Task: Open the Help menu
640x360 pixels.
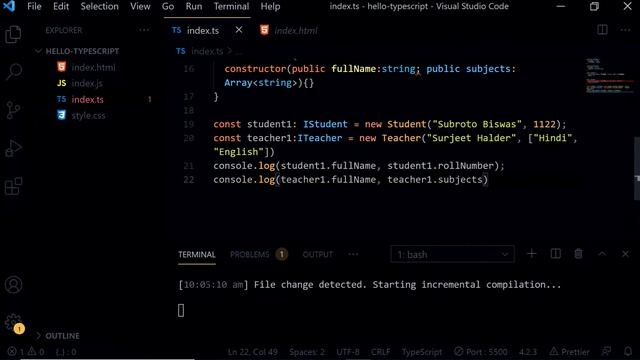Action: click(x=270, y=7)
